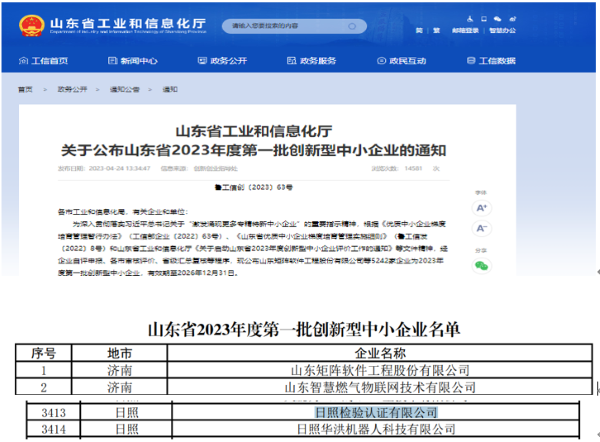
Task: Go to 通知 breadcrumb
Action: pos(170,89)
